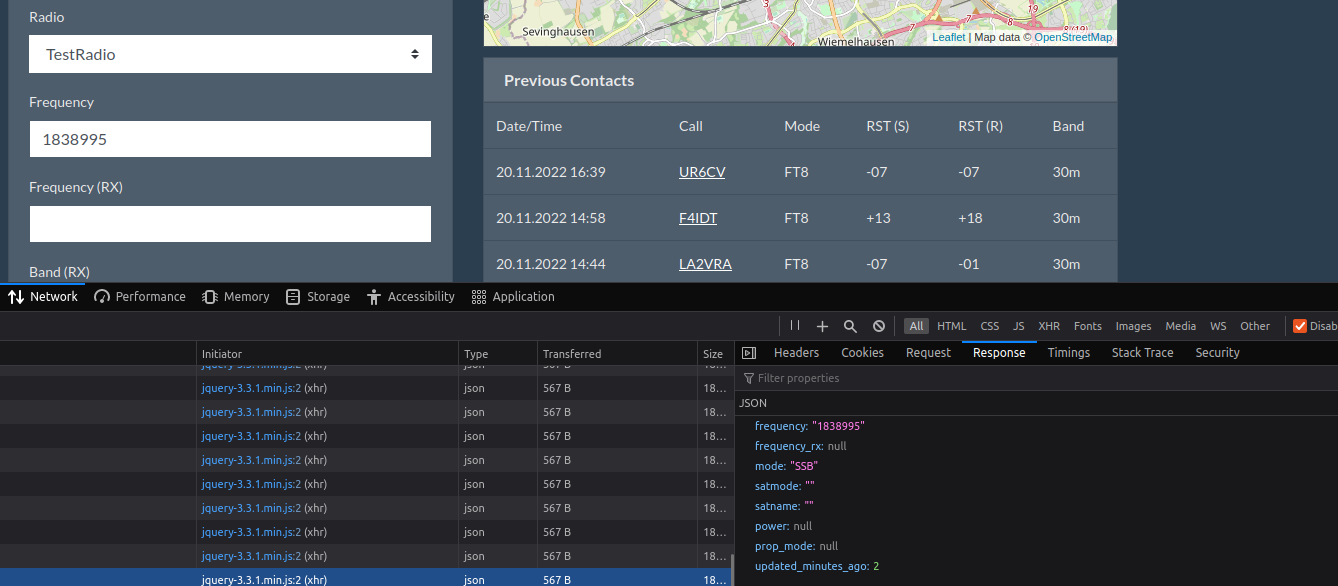The width and height of the screenshot is (1338, 586).
Task: Enable request blocking mode
Action: [878, 326]
